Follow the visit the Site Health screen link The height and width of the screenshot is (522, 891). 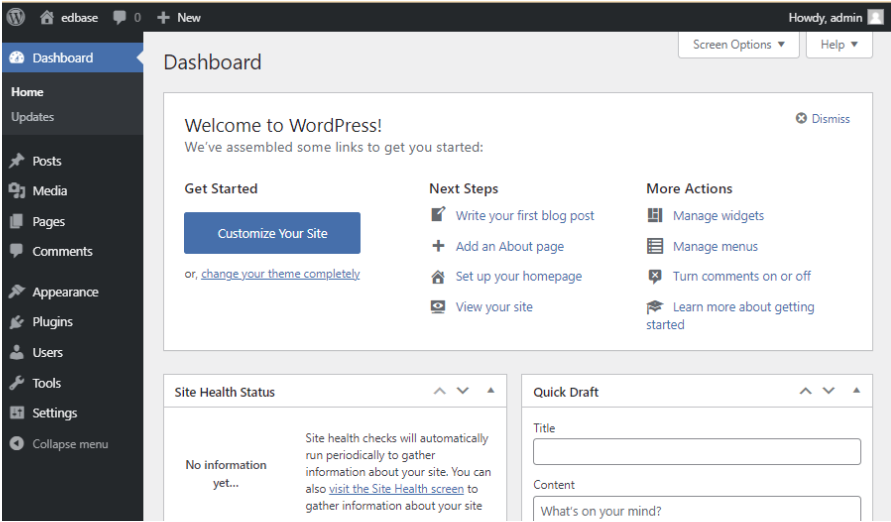(396, 488)
